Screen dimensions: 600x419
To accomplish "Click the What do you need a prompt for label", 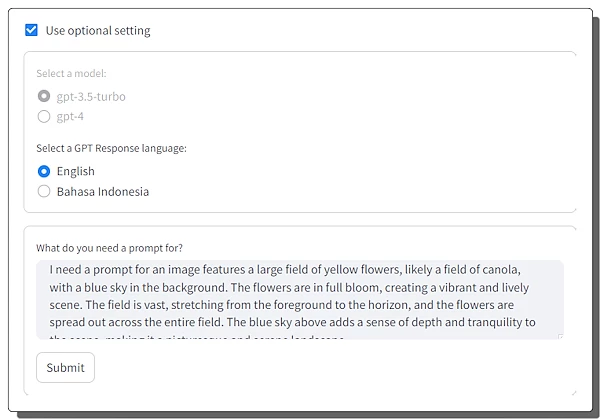I will pos(109,247).
